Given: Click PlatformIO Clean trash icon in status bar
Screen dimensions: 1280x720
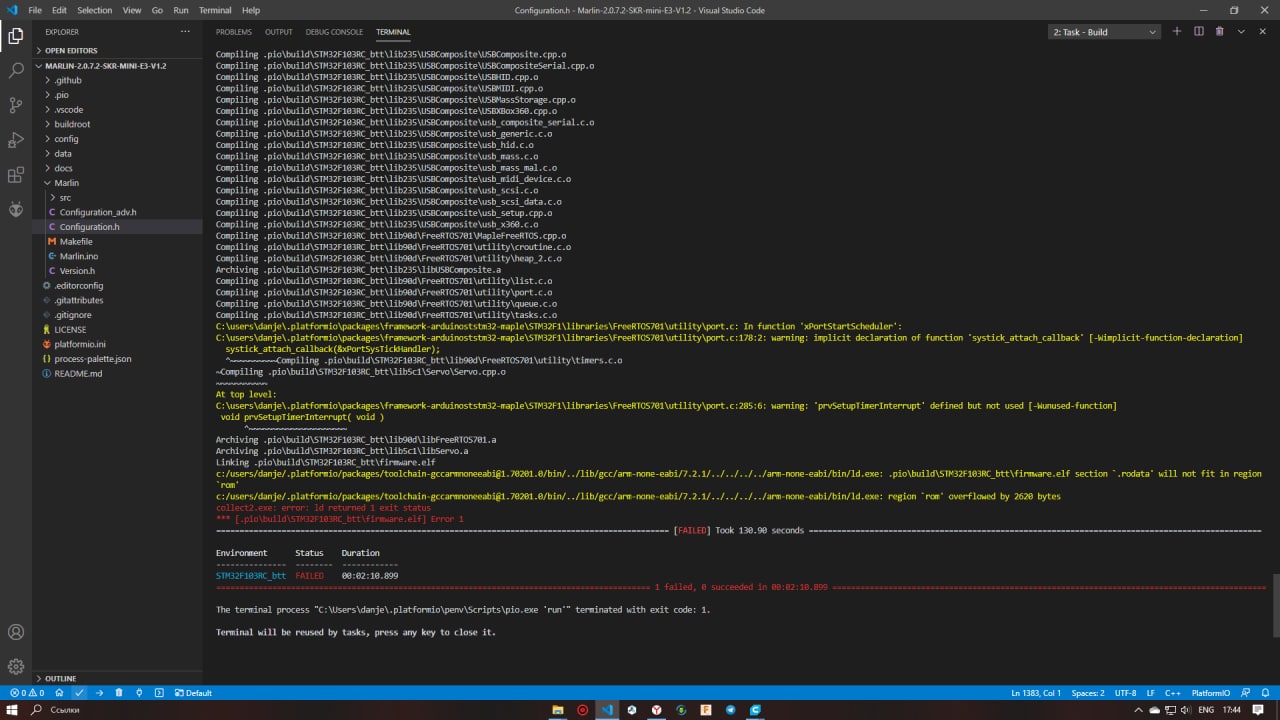Looking at the screenshot, I should pyautogui.click(x=119, y=693).
